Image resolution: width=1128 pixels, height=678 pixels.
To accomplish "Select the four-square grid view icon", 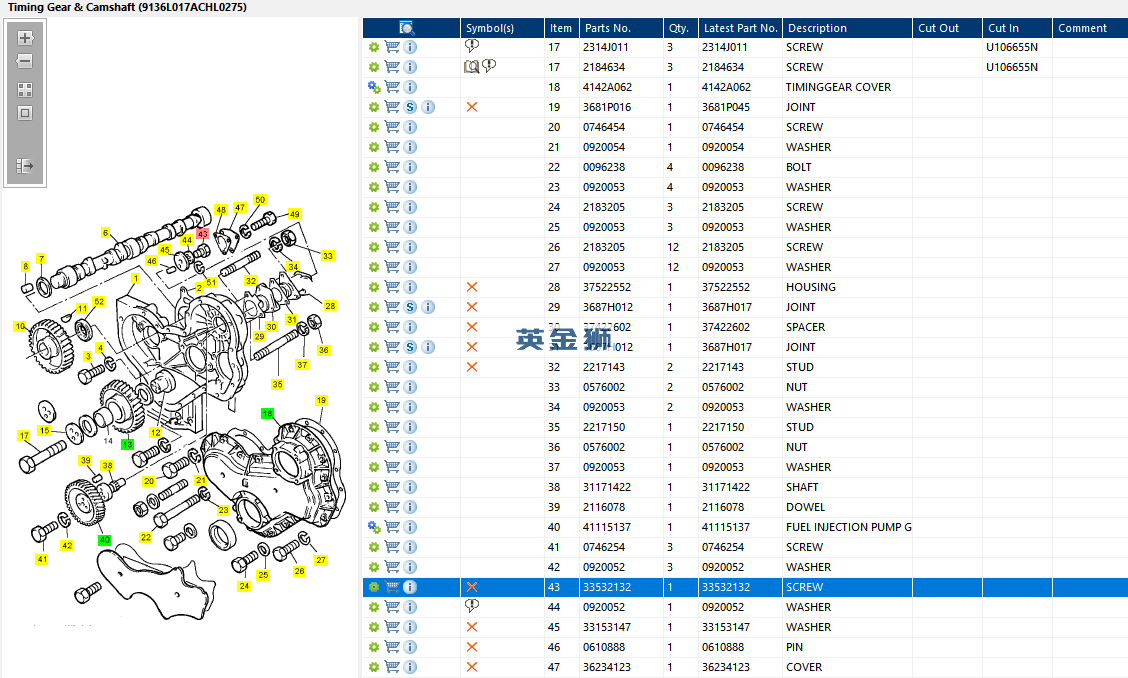I will 25,90.
